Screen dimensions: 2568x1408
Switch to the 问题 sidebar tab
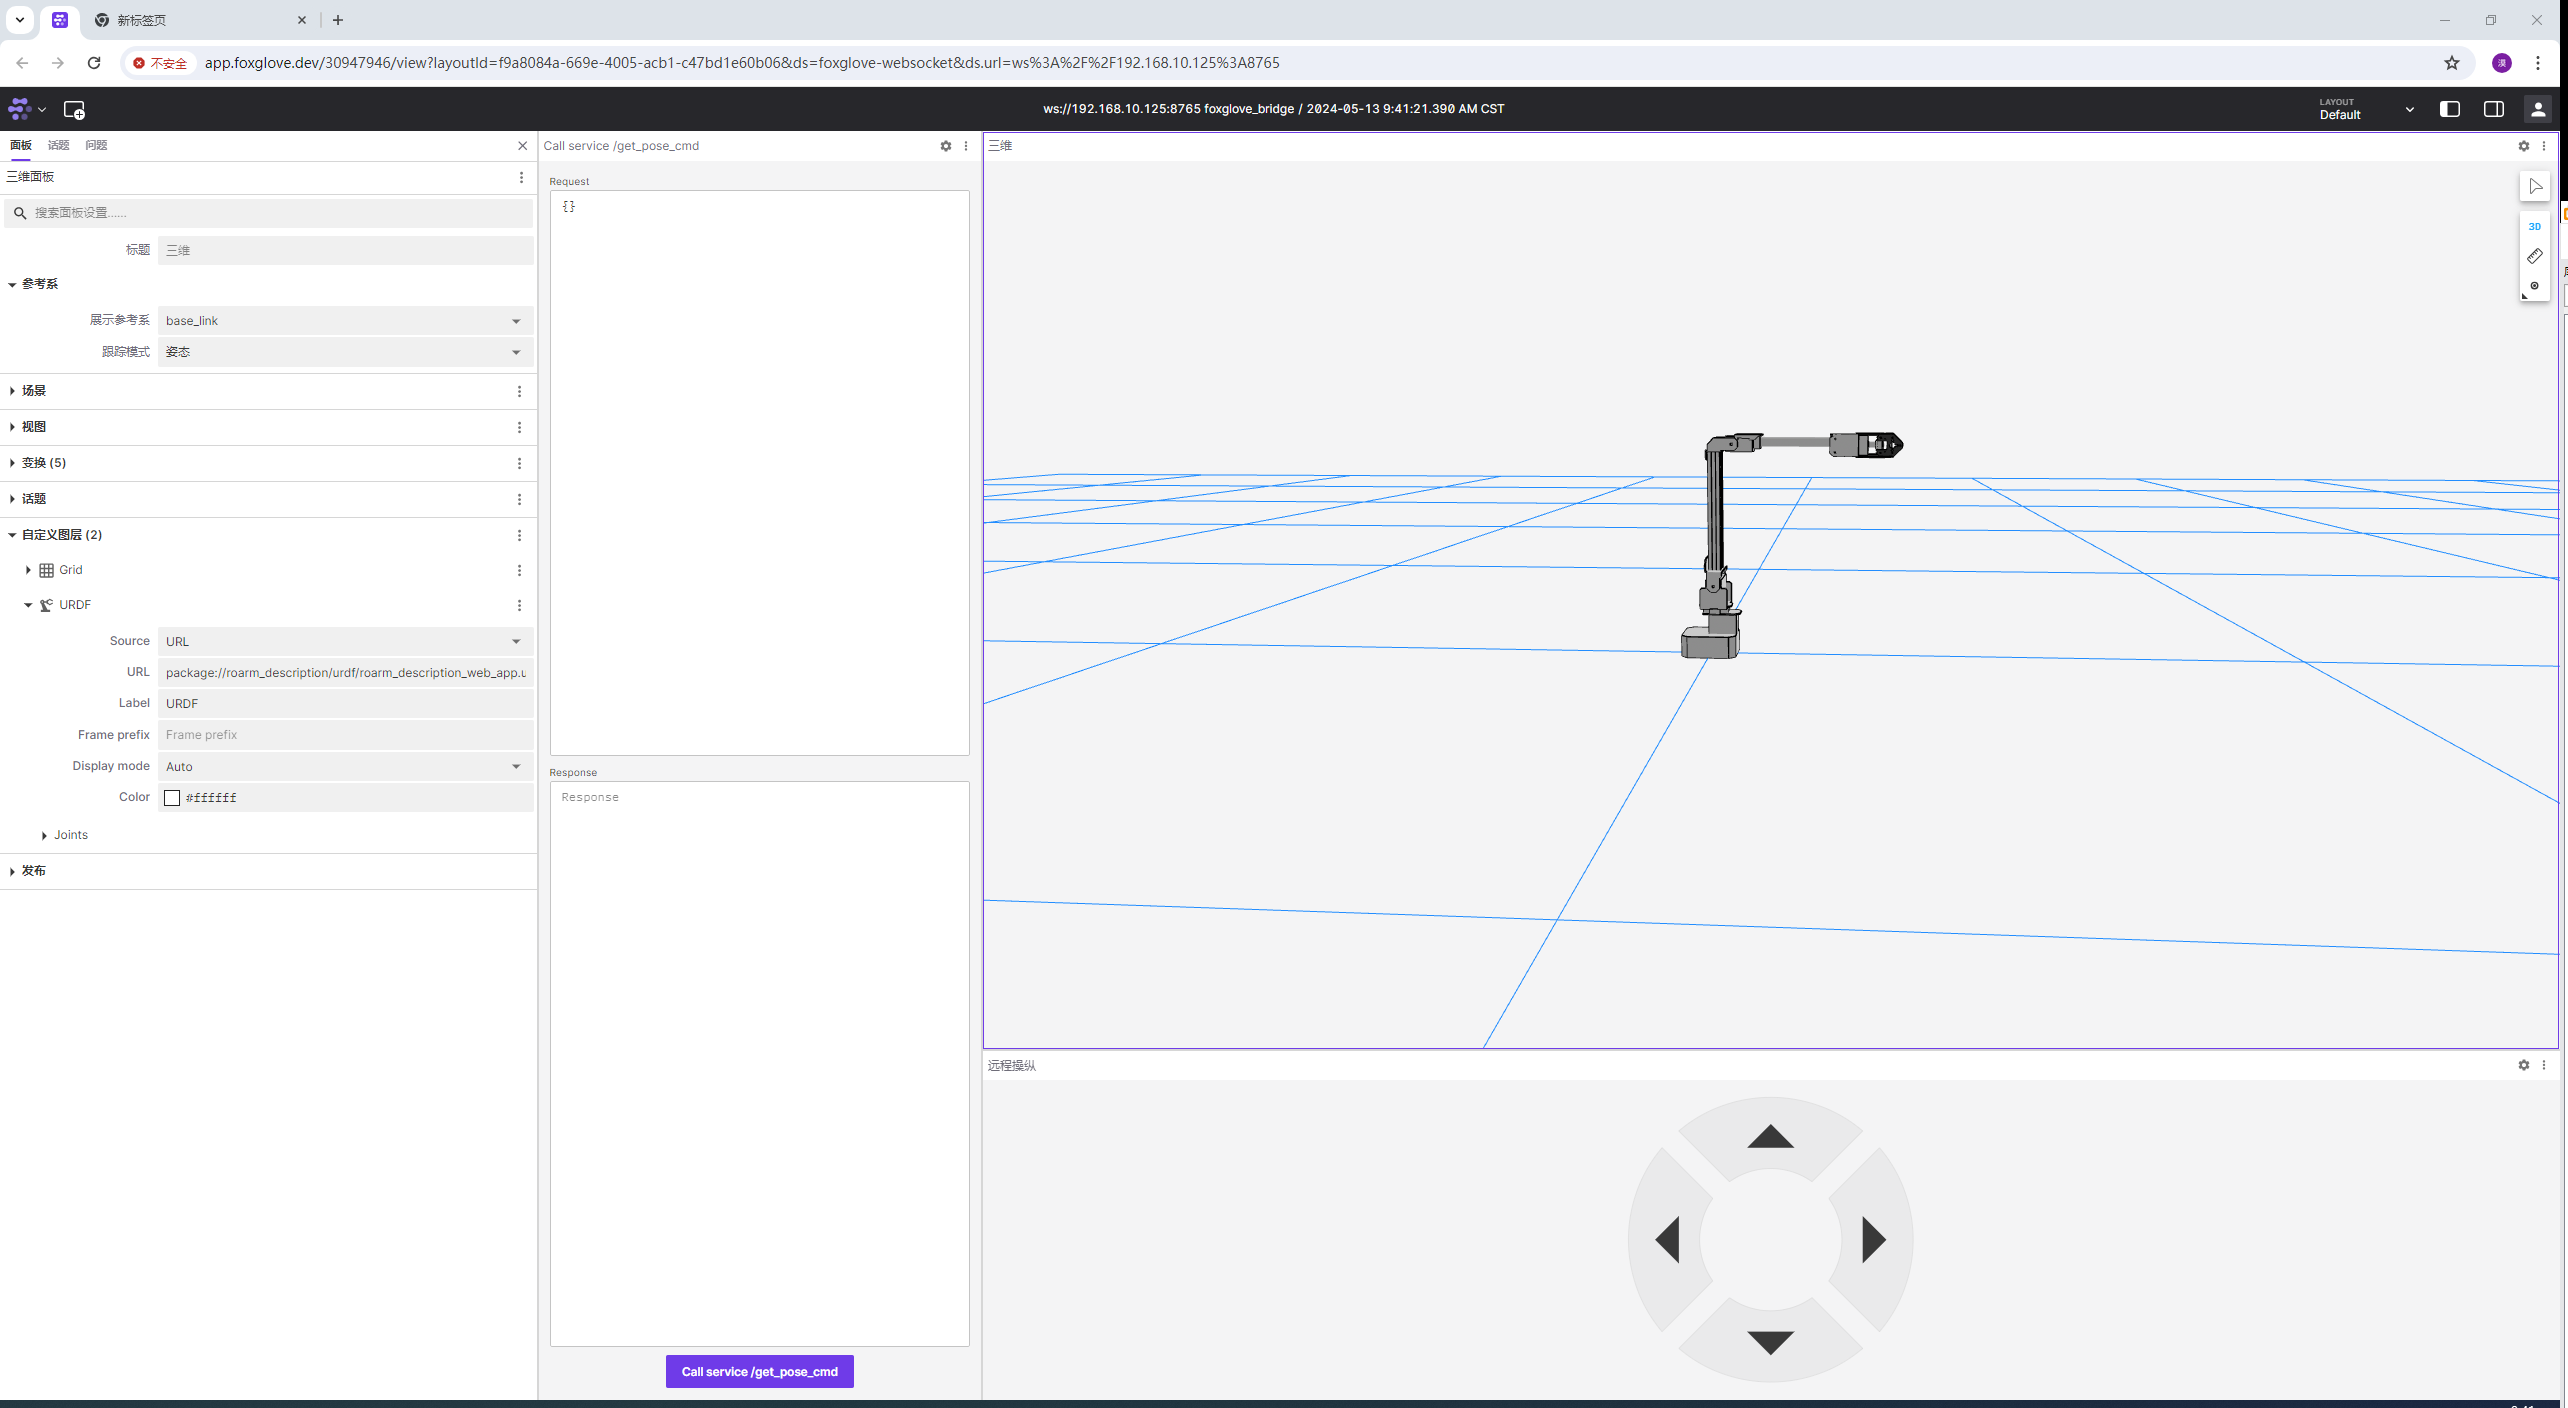tap(96, 146)
